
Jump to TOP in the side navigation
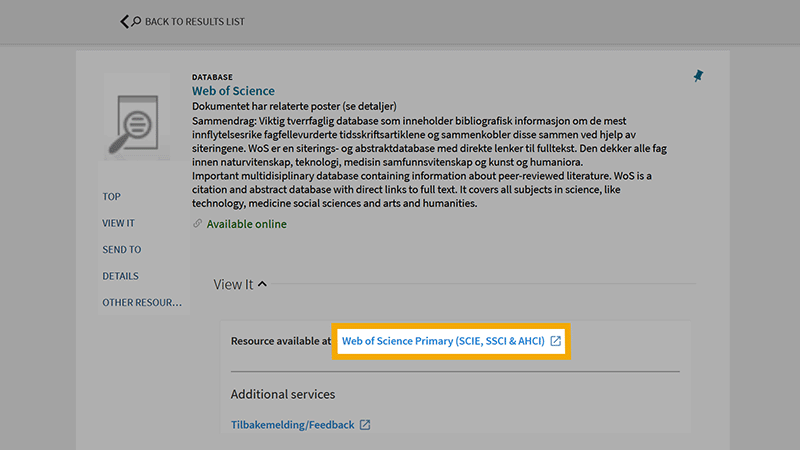pyautogui.click(x=111, y=197)
